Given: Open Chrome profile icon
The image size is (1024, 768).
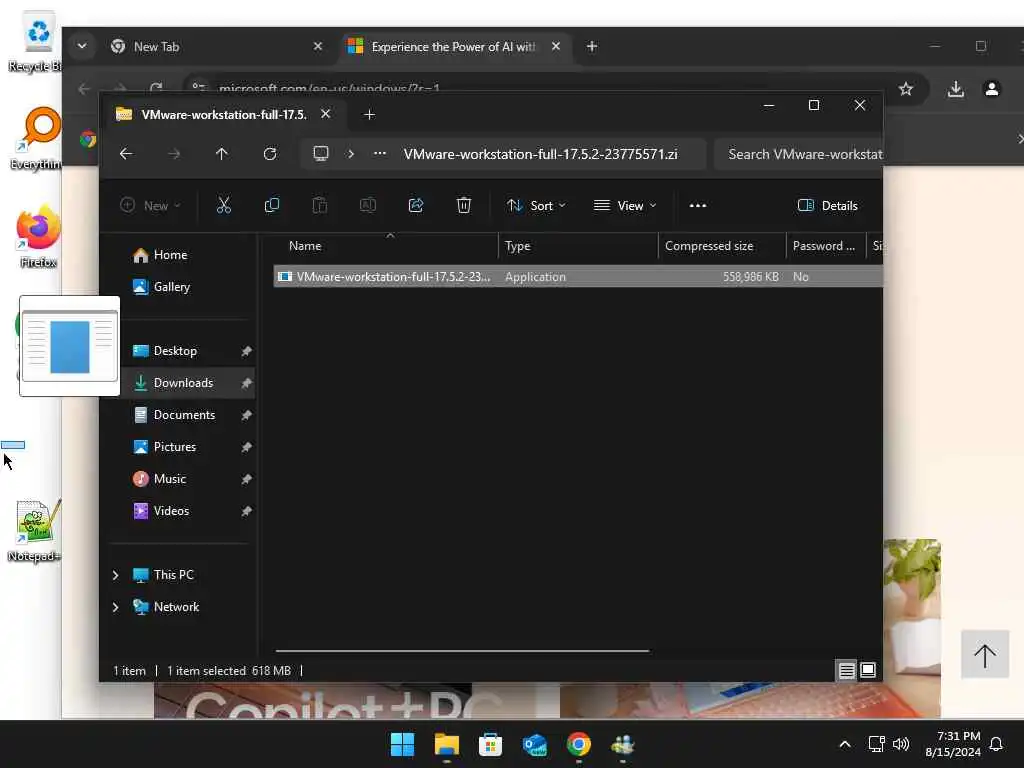Looking at the screenshot, I should click(991, 89).
